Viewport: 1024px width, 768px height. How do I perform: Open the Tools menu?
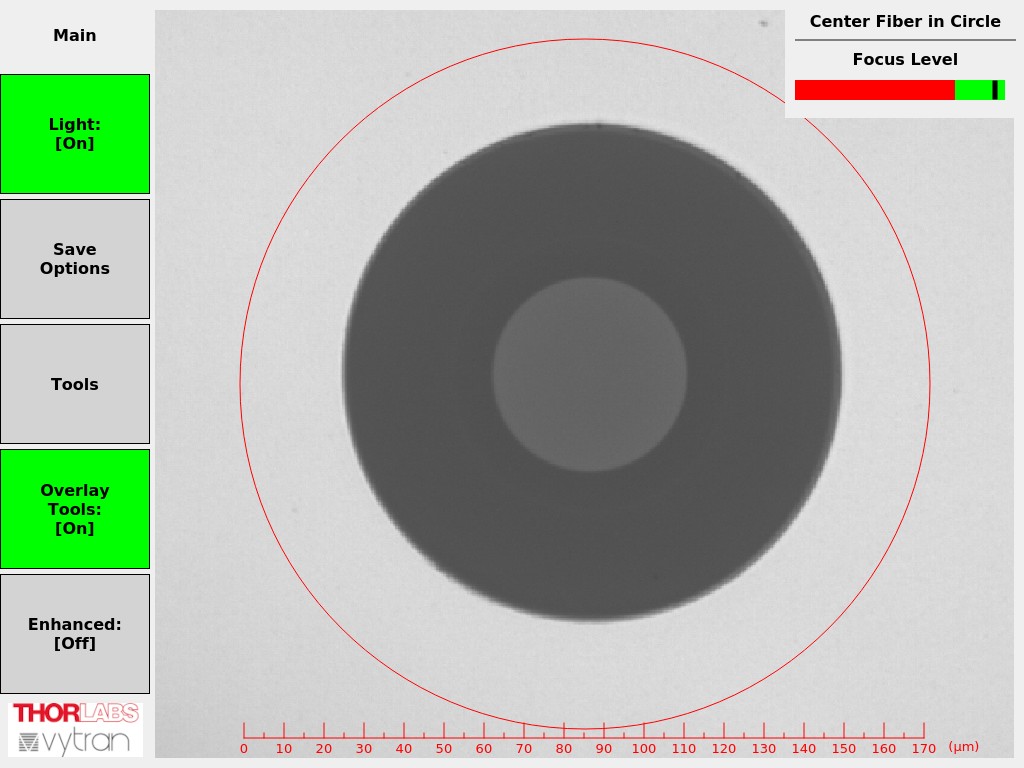[x=75, y=384]
